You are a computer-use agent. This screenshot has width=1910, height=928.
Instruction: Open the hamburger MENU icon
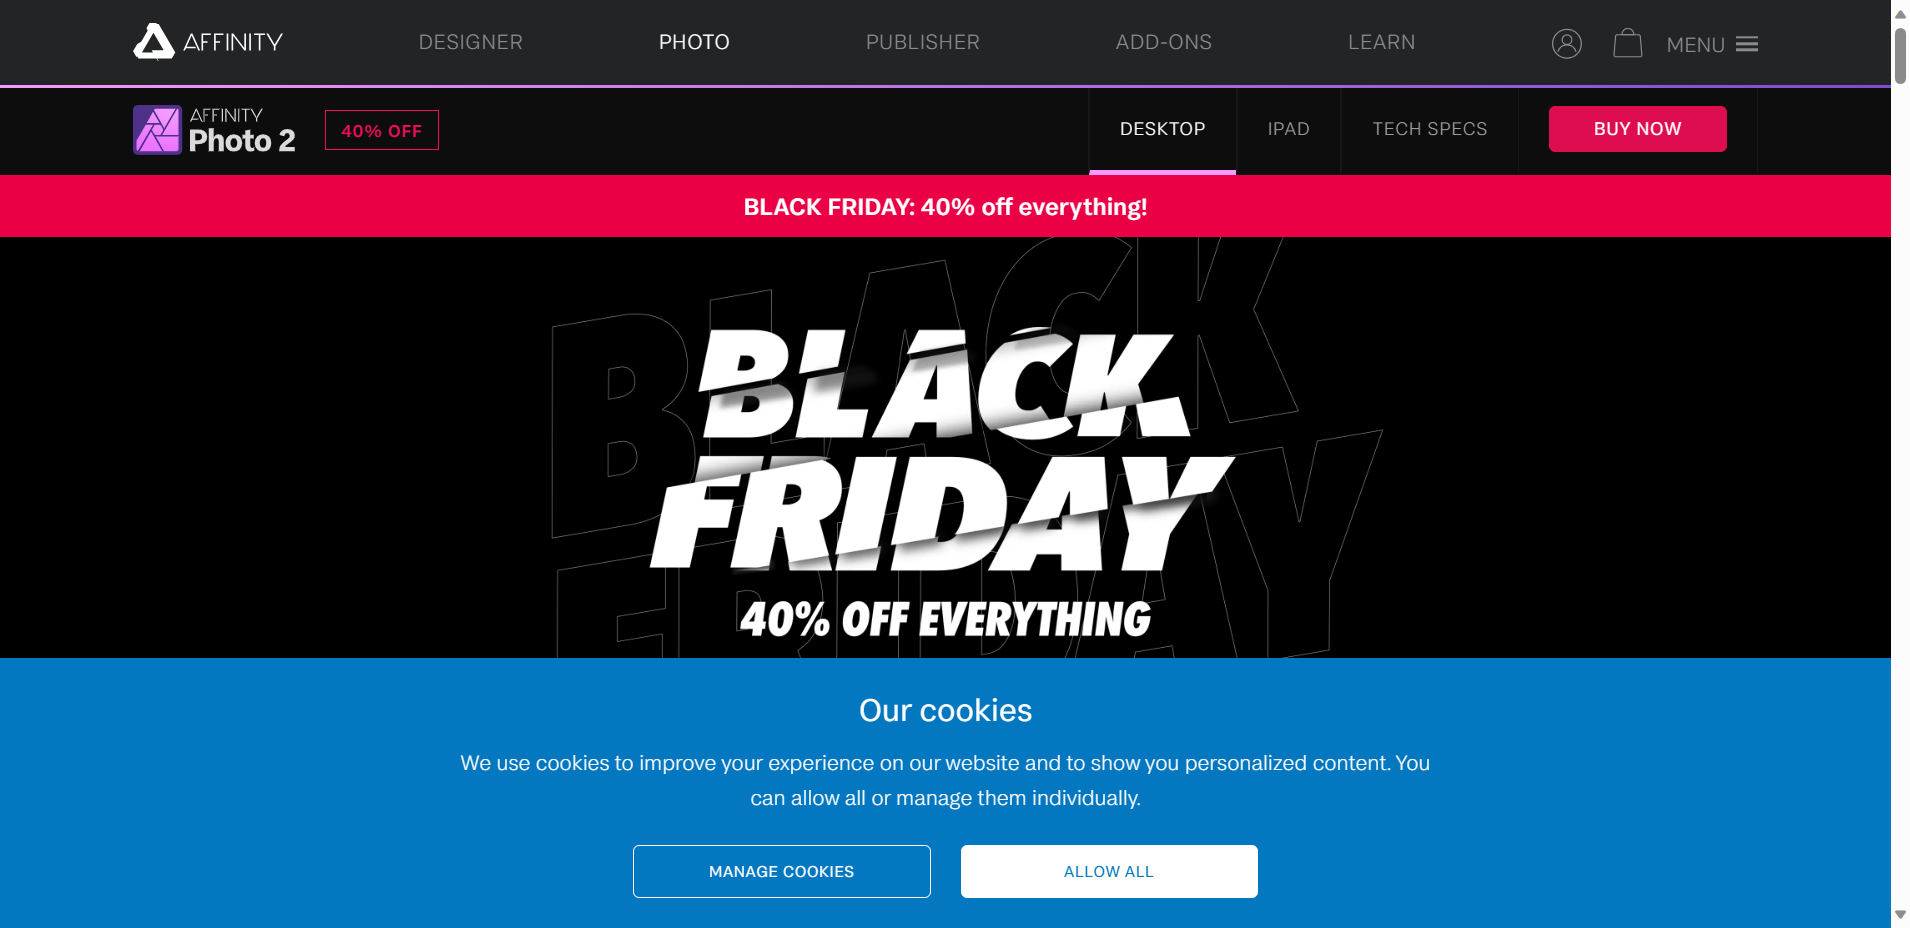[x=1746, y=44]
